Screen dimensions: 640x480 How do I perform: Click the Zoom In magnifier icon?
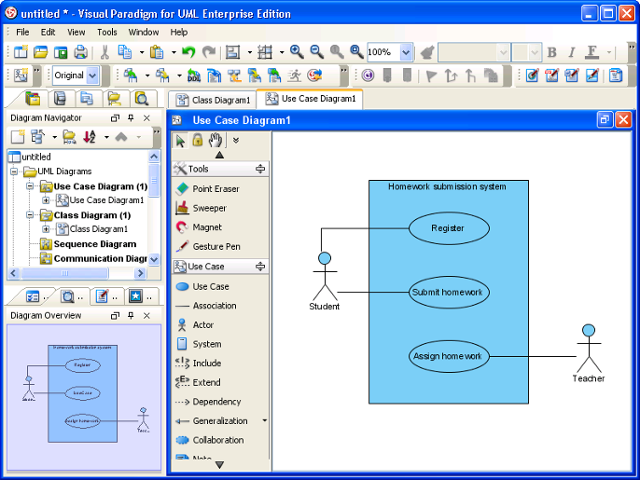[x=297, y=52]
